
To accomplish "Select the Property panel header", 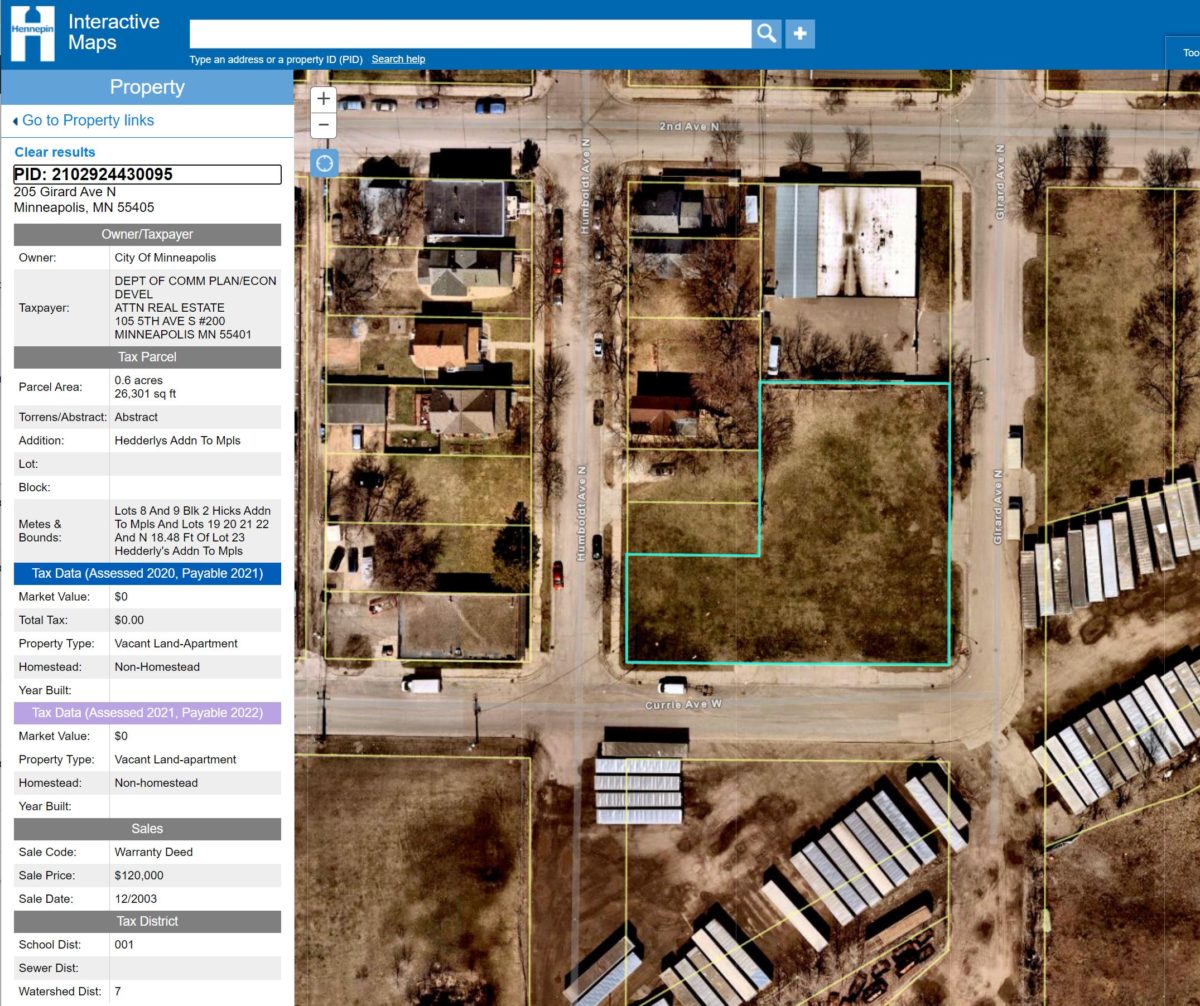I will pos(147,87).
